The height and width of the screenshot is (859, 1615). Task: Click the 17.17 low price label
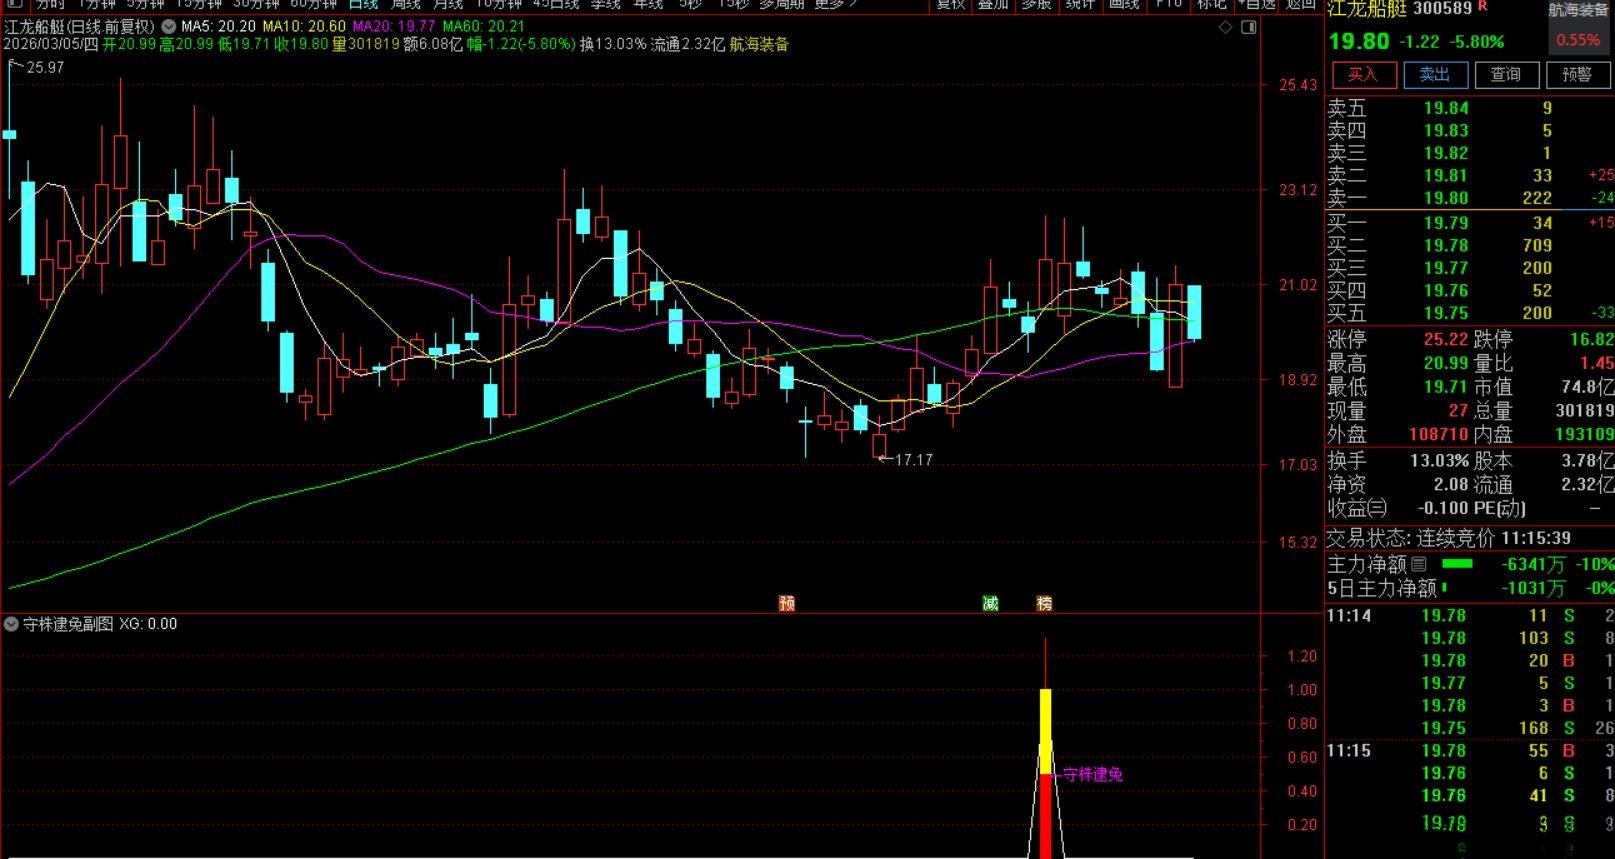[912, 460]
